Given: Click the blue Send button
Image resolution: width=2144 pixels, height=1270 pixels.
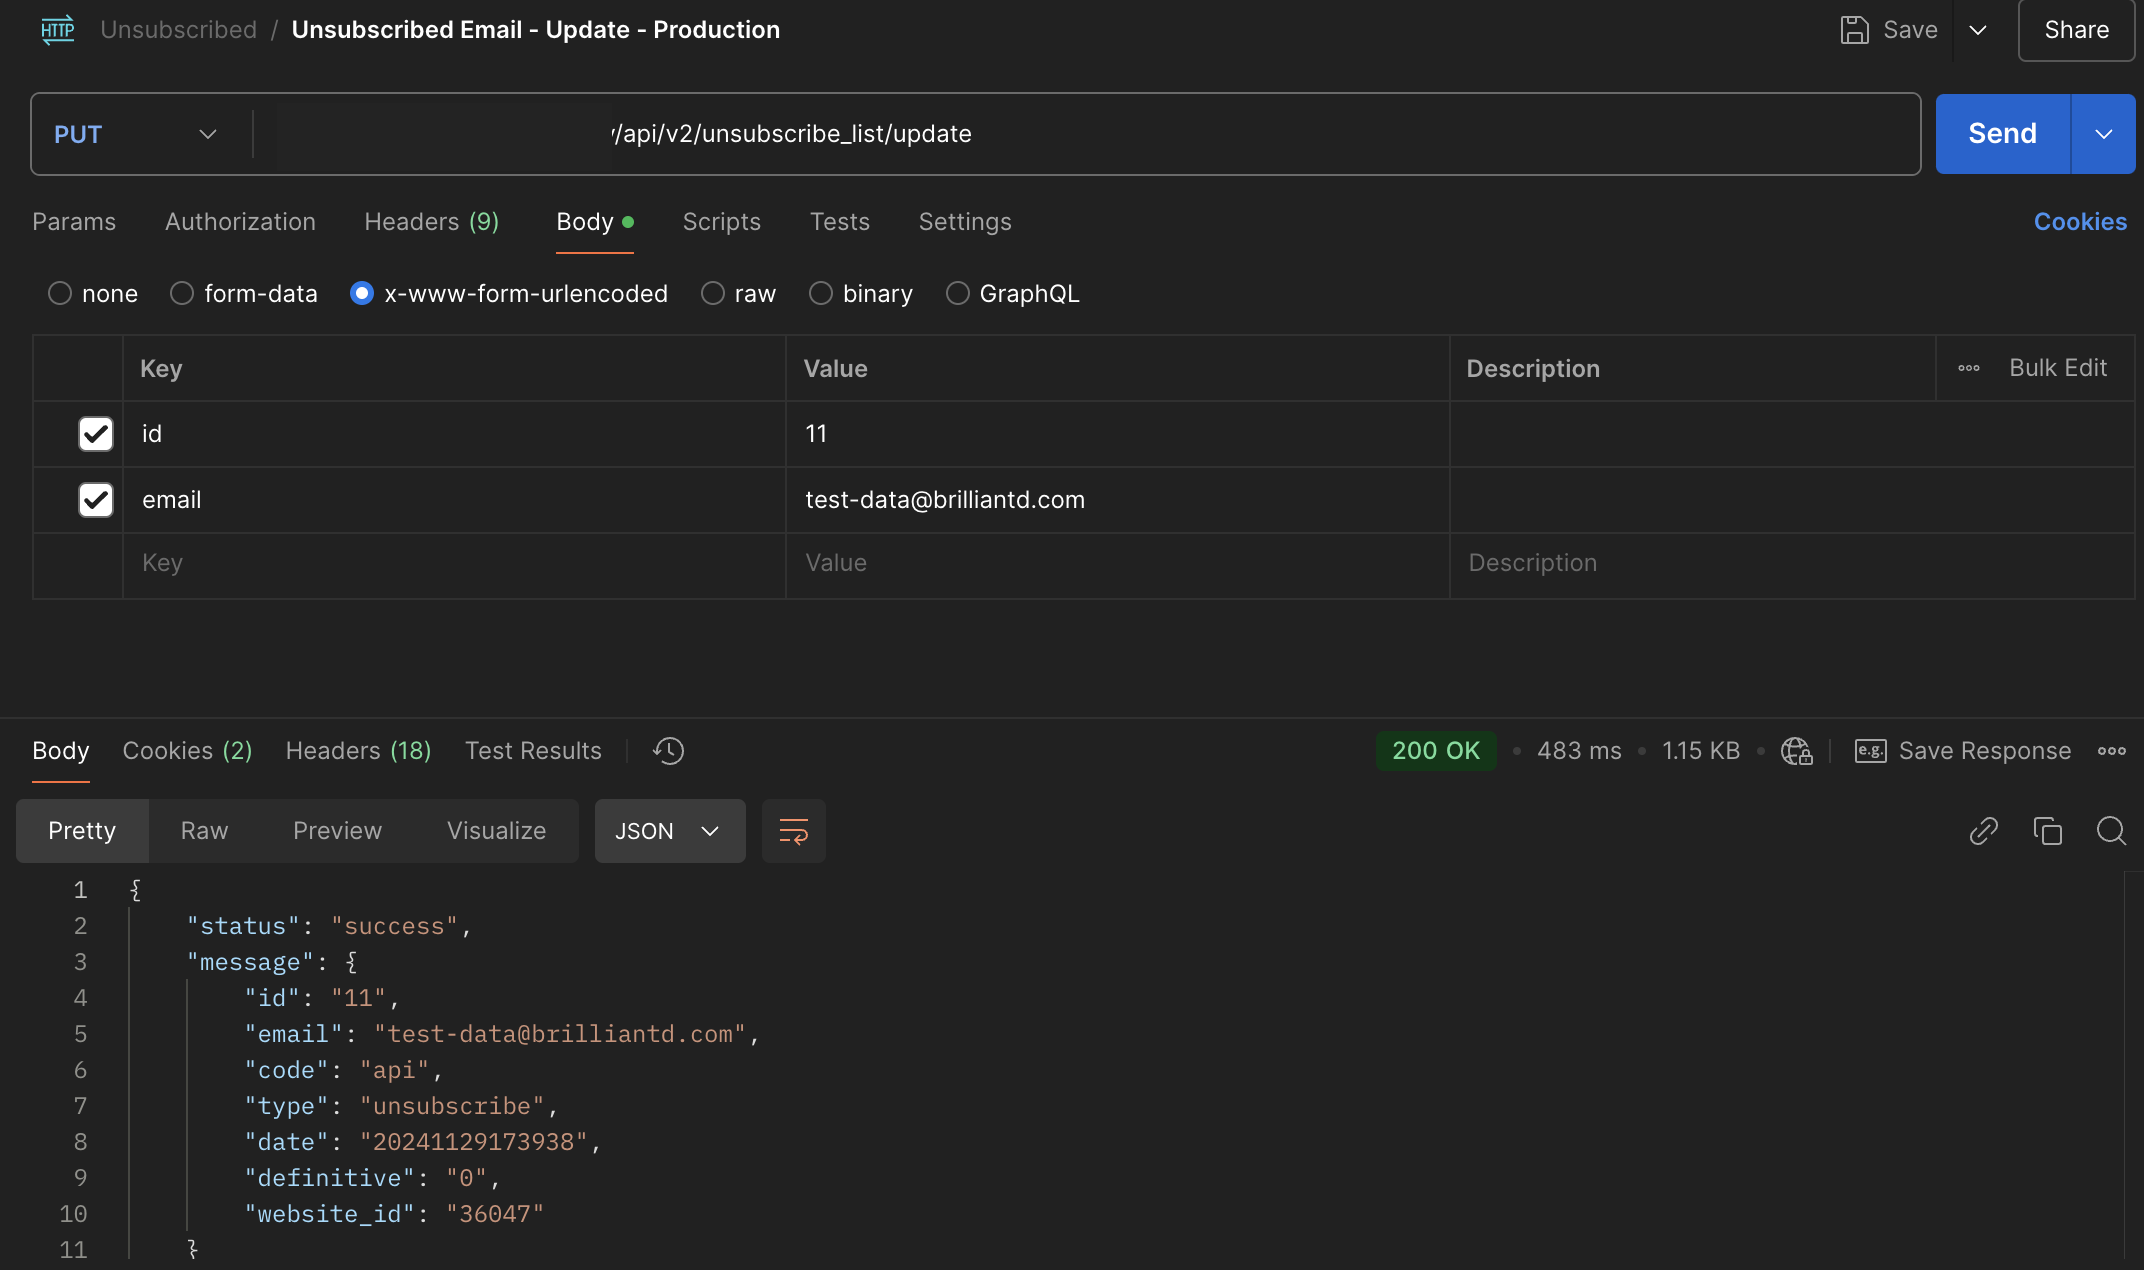Looking at the screenshot, I should 2002,134.
